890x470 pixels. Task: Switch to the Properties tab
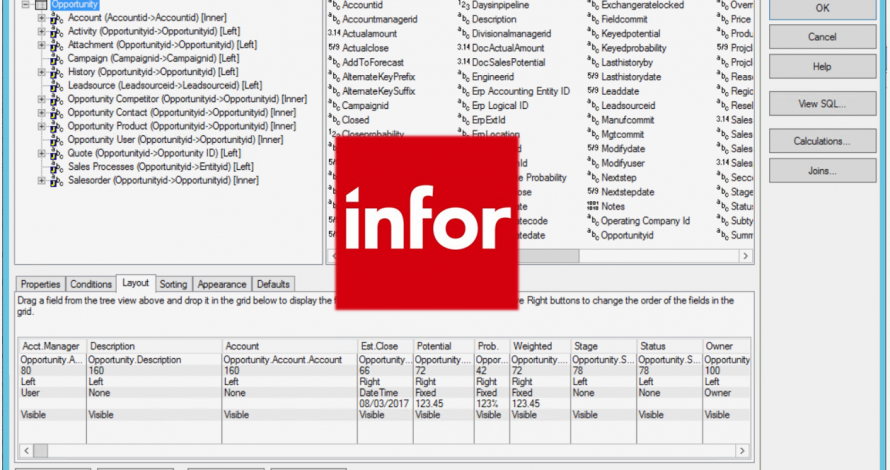coord(40,284)
